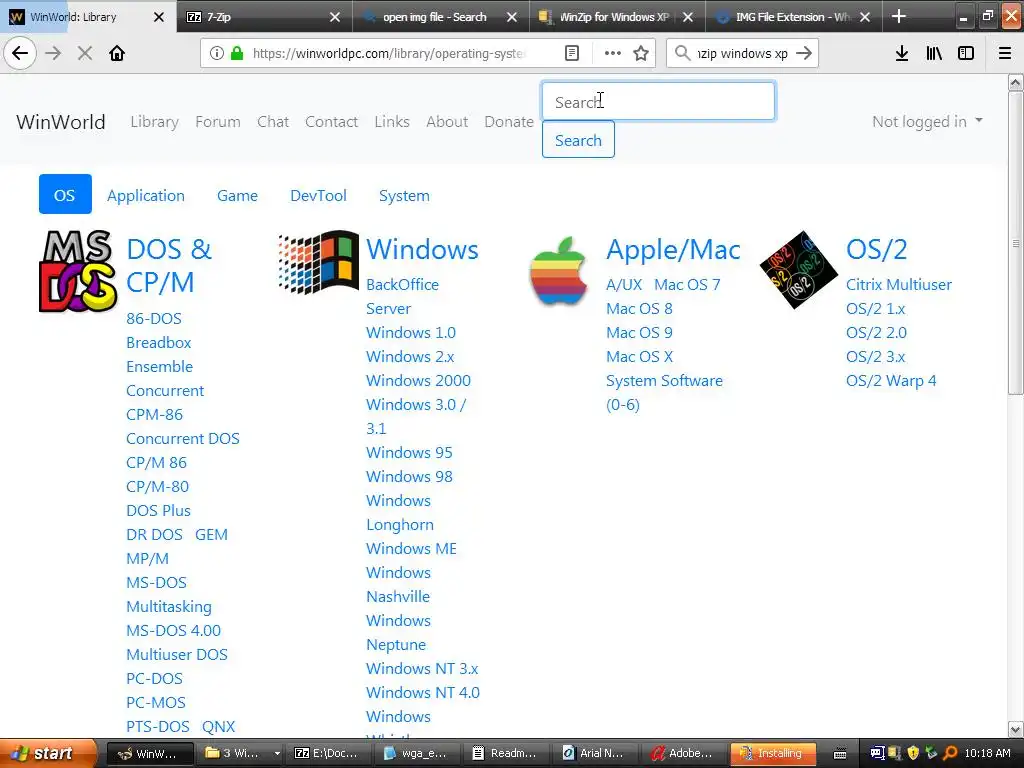This screenshot has height=768, width=1024.
Task: Close the WinZip for Windows XP tab
Action: [x=688, y=17]
